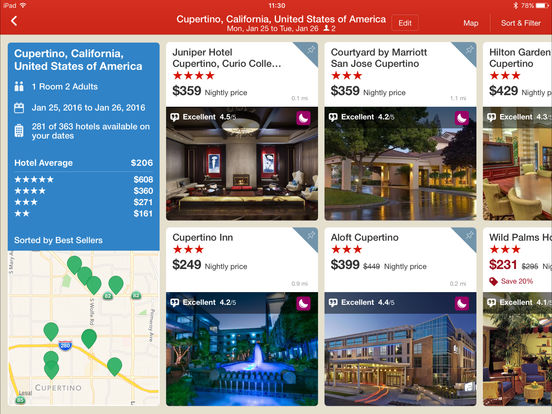Open the Courtyard by Marriott exterior photo

coord(400,164)
